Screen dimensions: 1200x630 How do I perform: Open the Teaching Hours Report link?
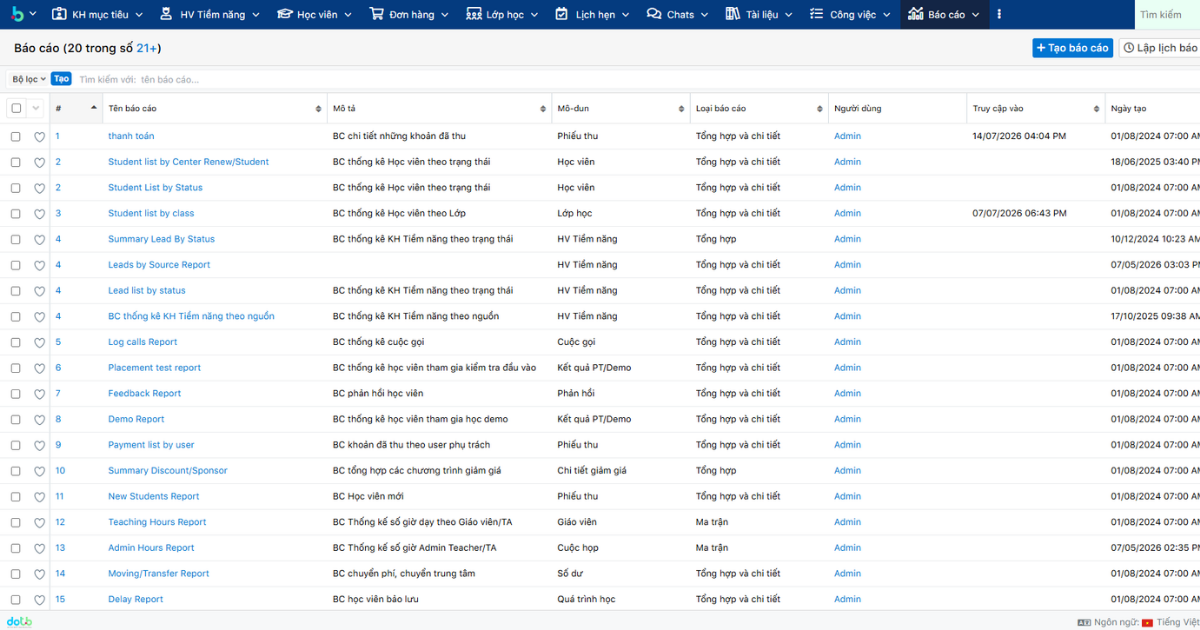pos(157,522)
